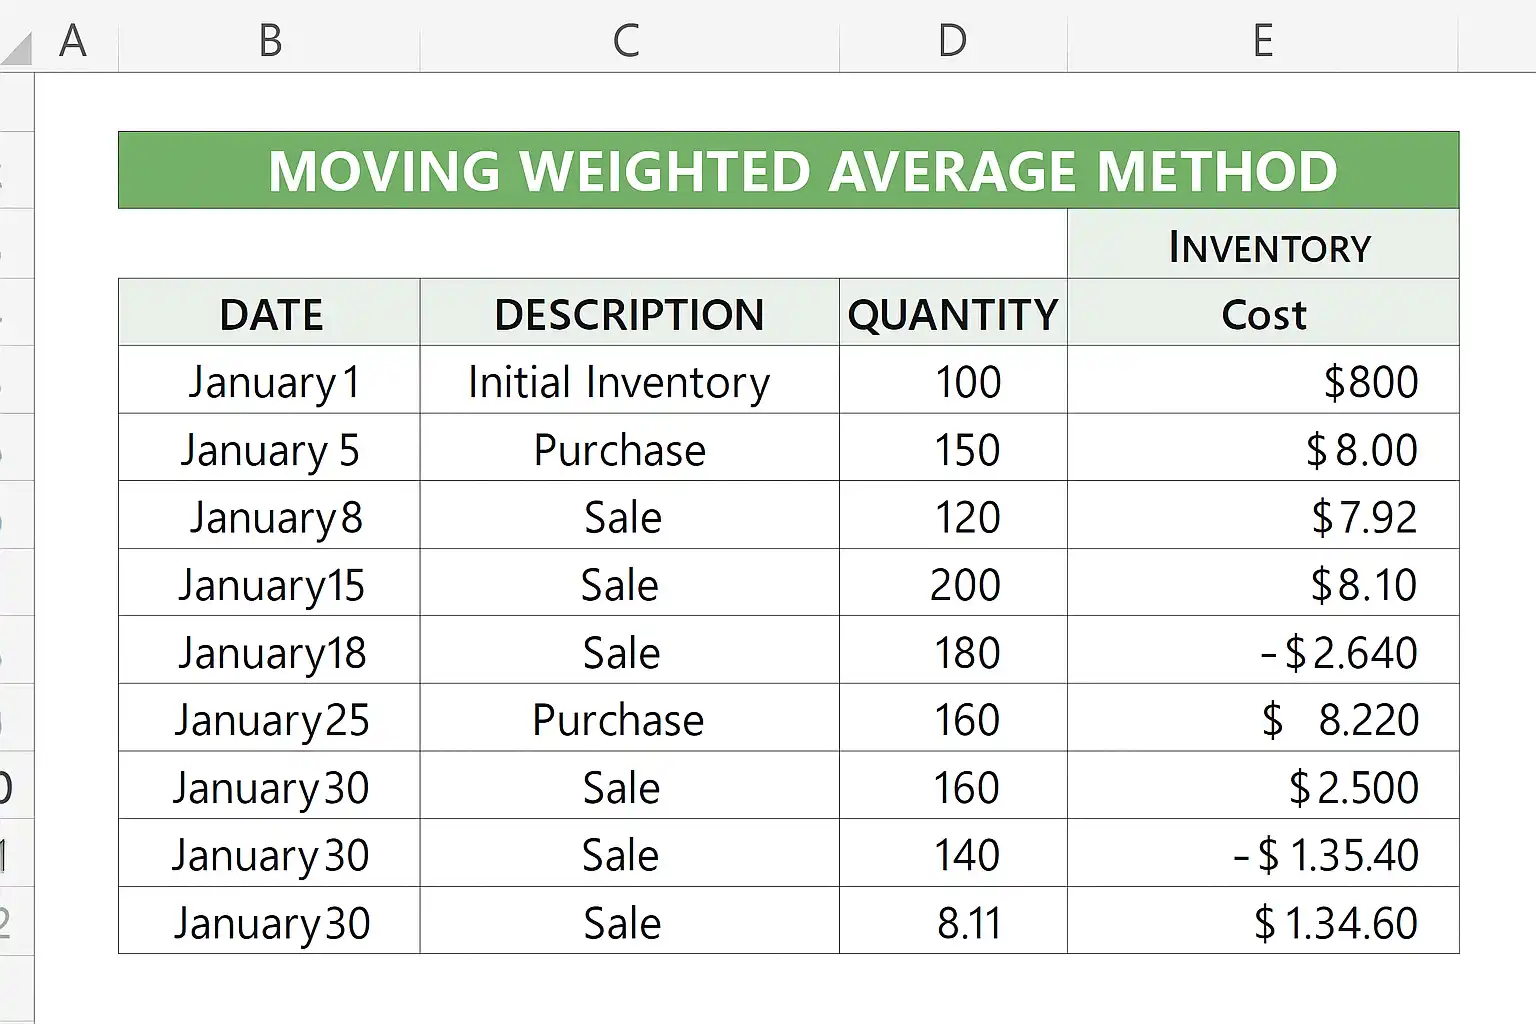Select the QUANTITY header cell

[952, 314]
